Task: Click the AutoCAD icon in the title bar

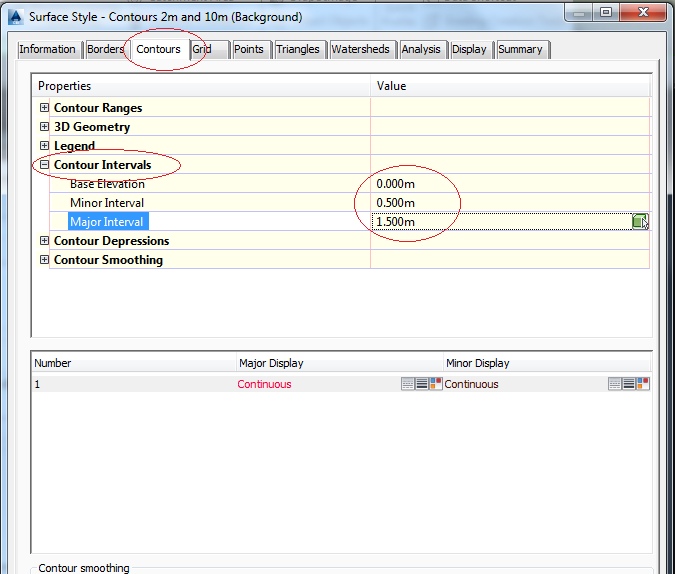Action: click(14, 15)
